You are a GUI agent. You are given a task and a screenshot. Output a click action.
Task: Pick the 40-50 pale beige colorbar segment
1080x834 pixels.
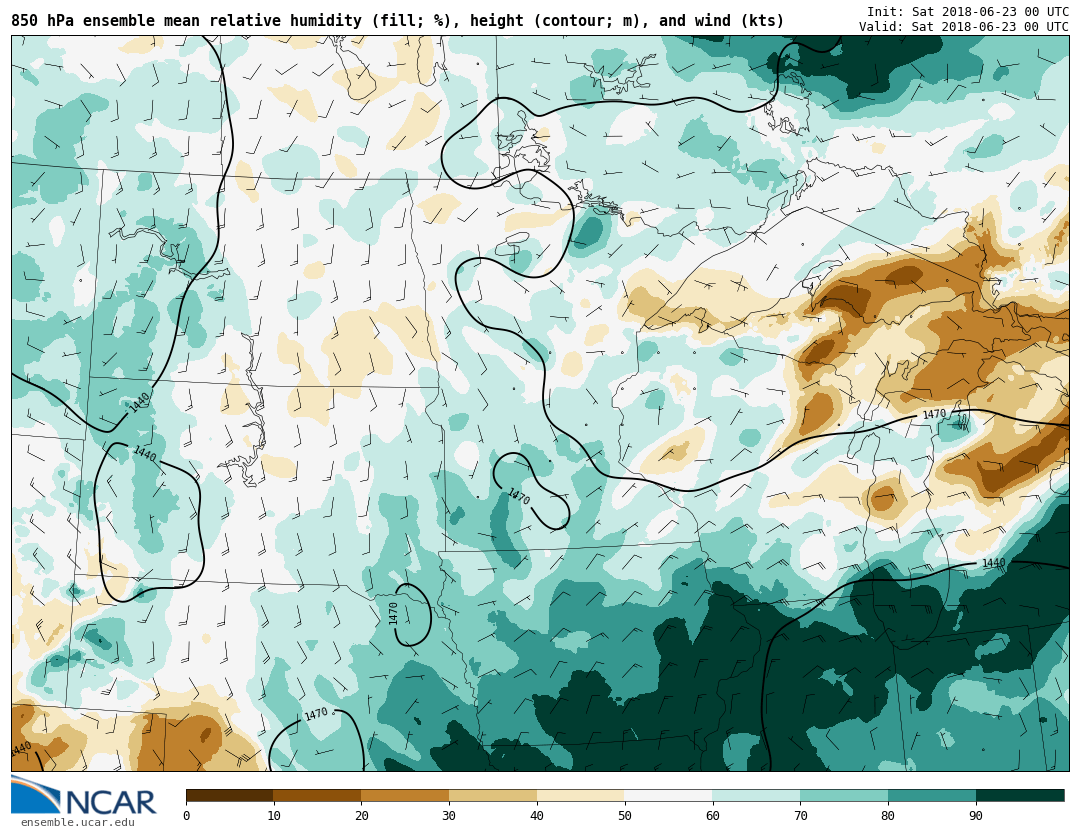[581, 796]
